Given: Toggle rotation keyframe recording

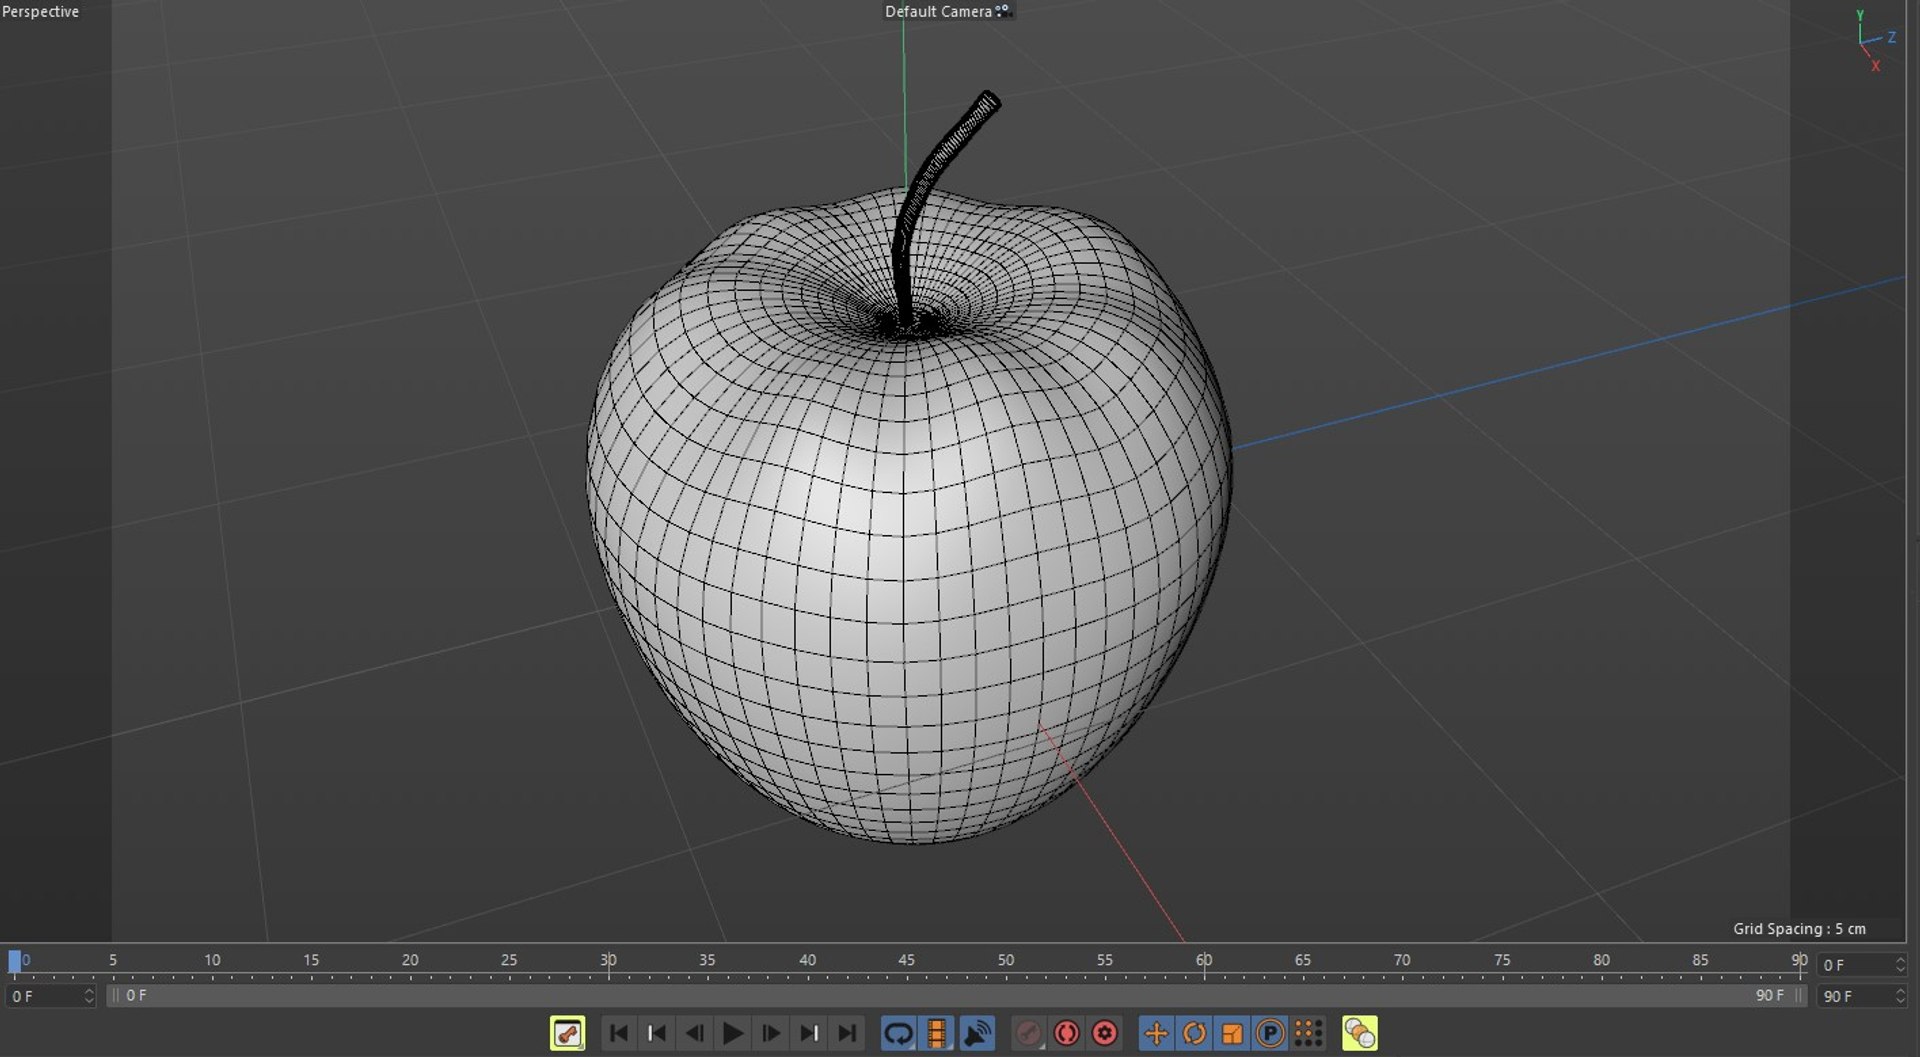Looking at the screenshot, I should (1194, 1033).
